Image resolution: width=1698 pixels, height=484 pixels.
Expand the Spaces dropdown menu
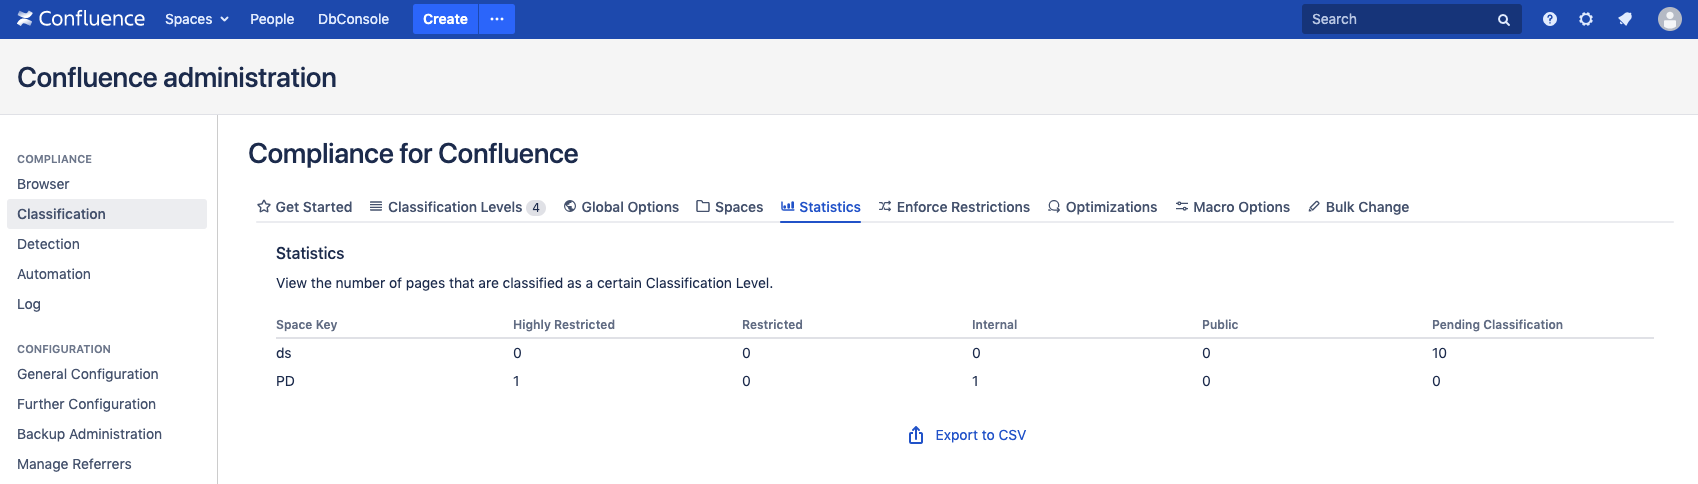tap(196, 19)
